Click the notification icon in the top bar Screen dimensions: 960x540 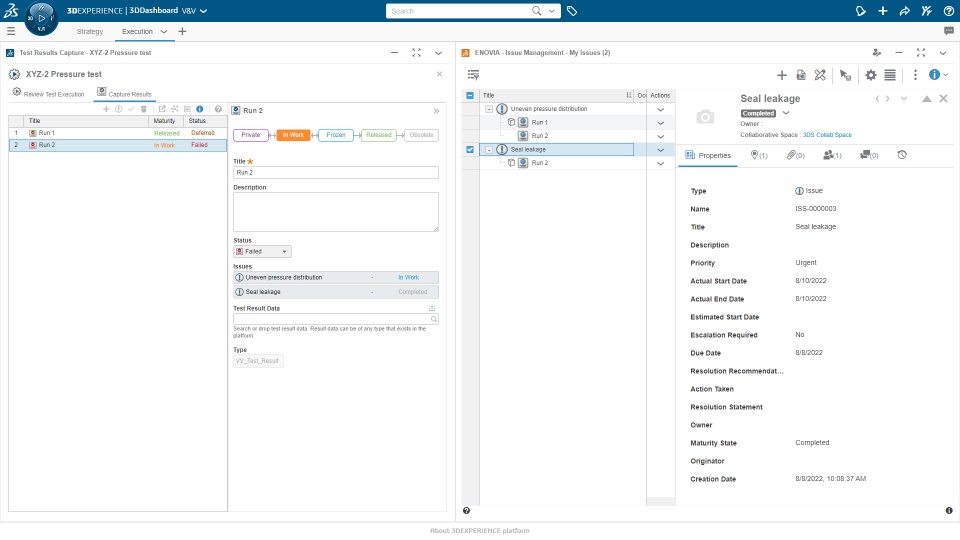coord(860,11)
